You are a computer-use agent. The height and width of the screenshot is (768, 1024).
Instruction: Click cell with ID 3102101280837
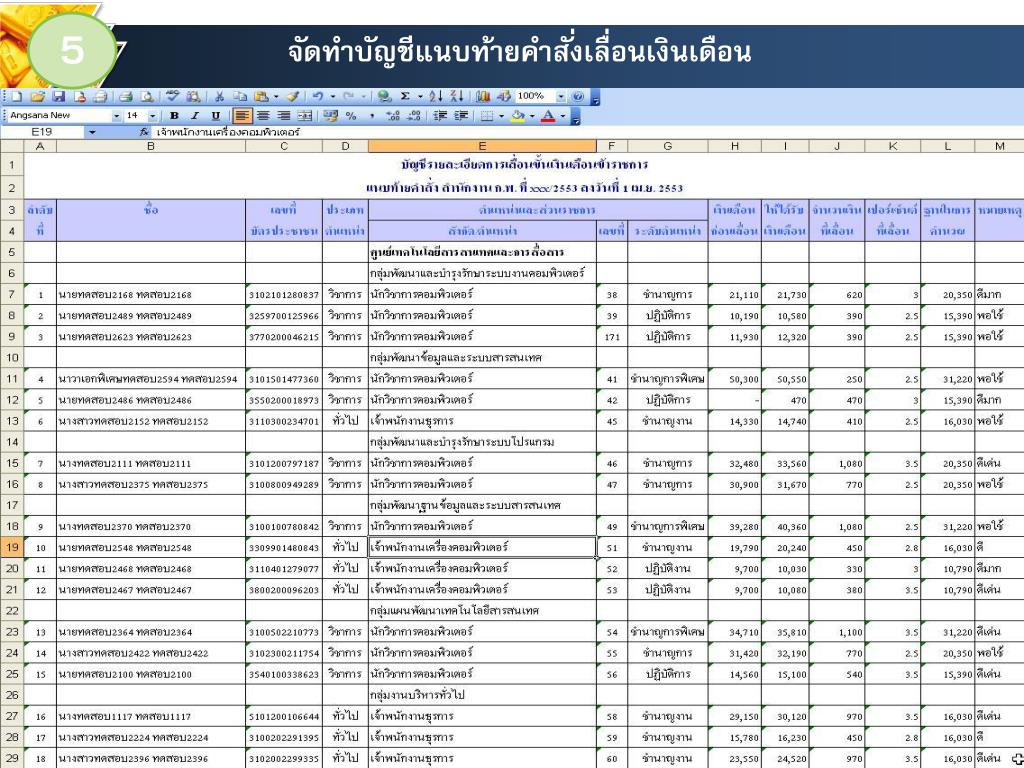point(284,295)
